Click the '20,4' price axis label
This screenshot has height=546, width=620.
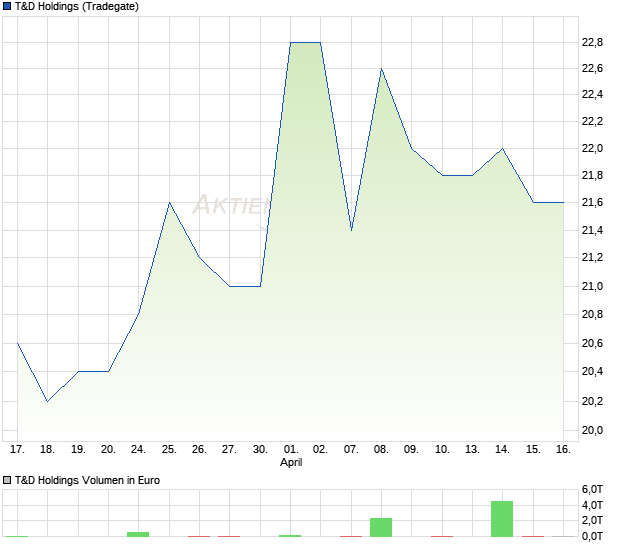pos(592,371)
